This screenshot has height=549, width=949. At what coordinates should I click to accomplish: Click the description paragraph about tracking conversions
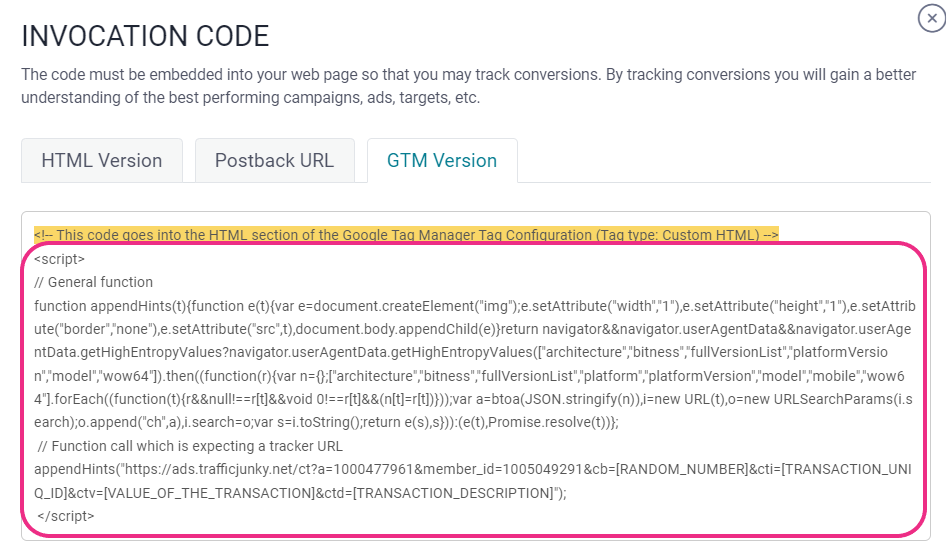pyautogui.click(x=468, y=86)
